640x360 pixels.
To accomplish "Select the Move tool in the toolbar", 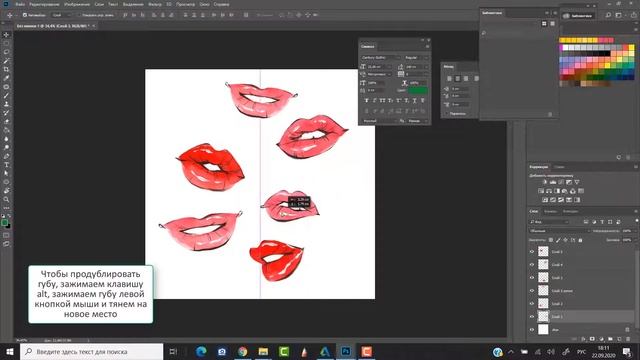I will pos(6,35).
